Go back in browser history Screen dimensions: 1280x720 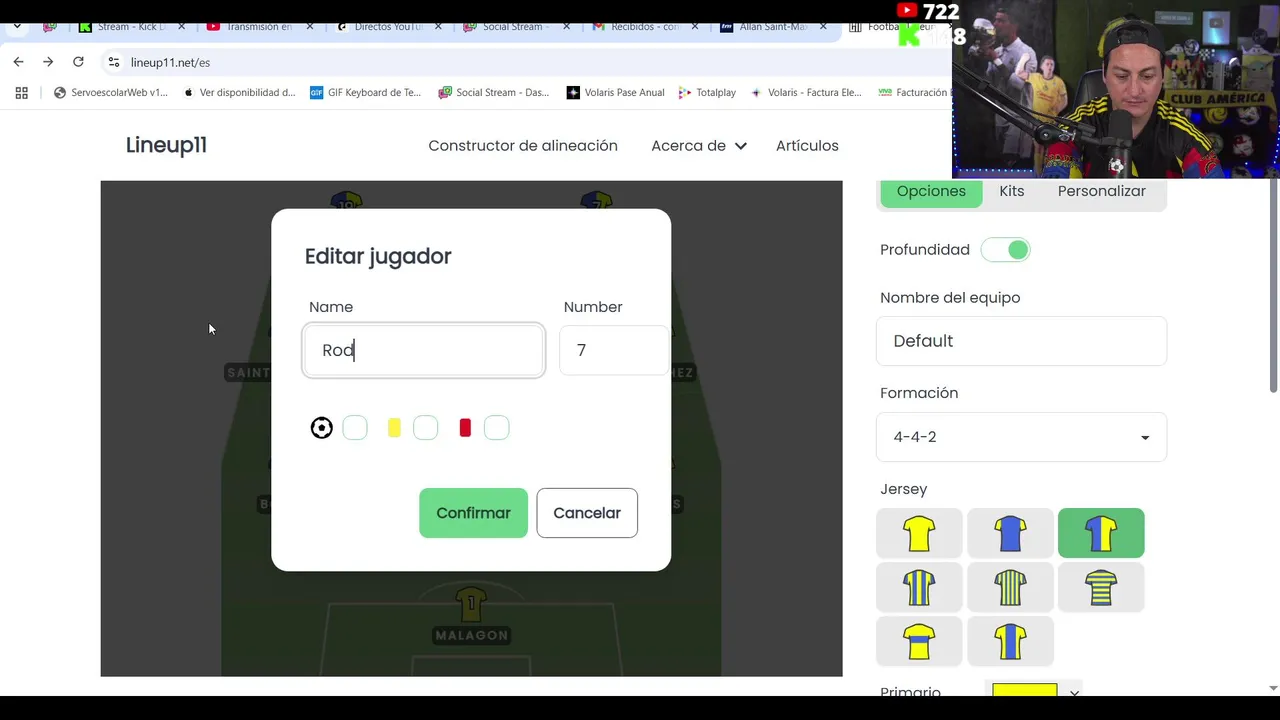pos(18,62)
